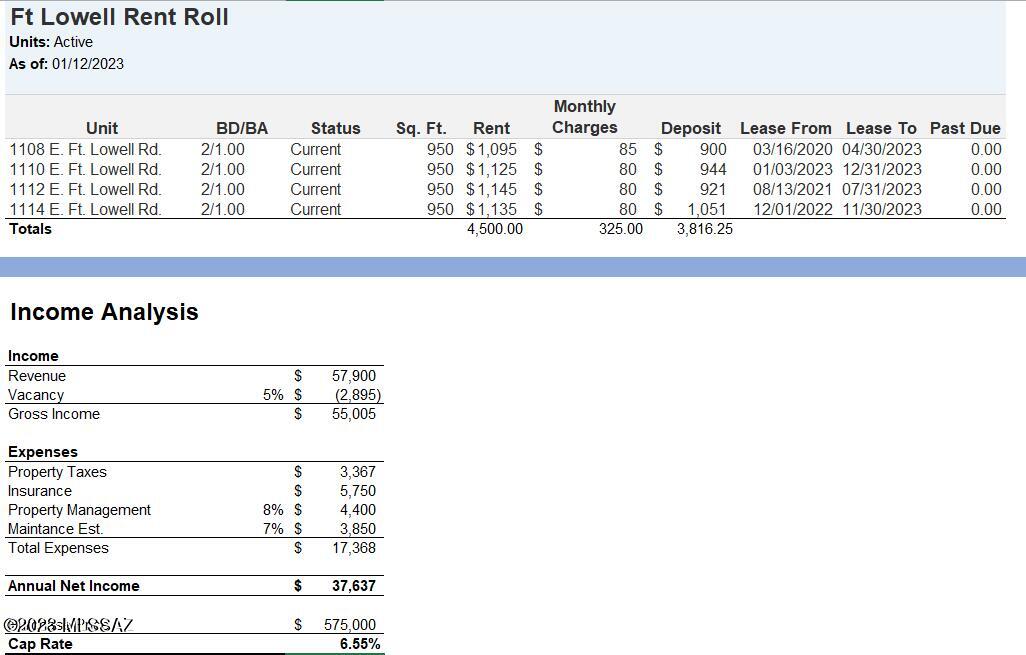
Task: Click the monthly charge '85'
Action: [x=628, y=150]
